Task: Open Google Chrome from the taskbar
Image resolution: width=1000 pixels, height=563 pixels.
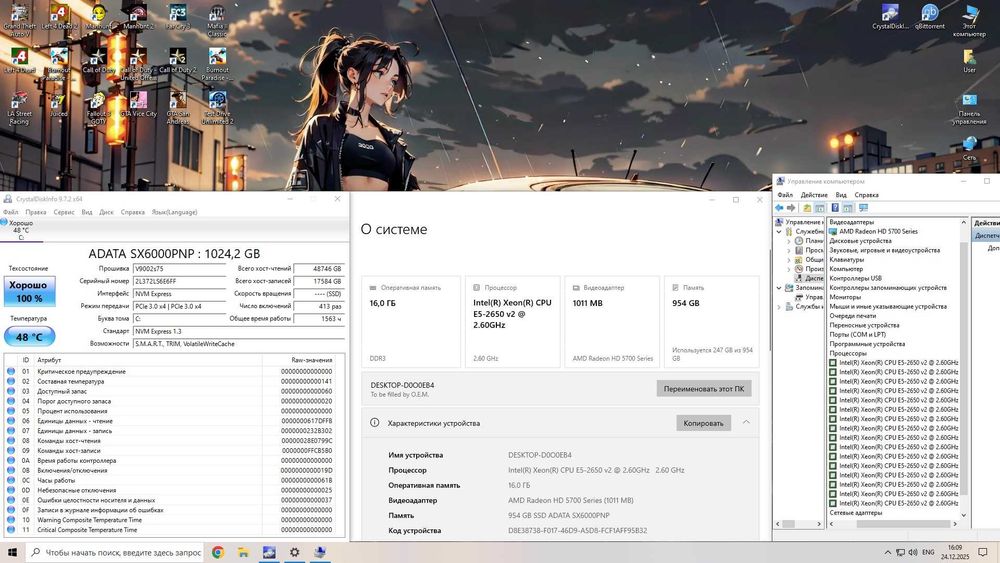Action: [x=217, y=552]
